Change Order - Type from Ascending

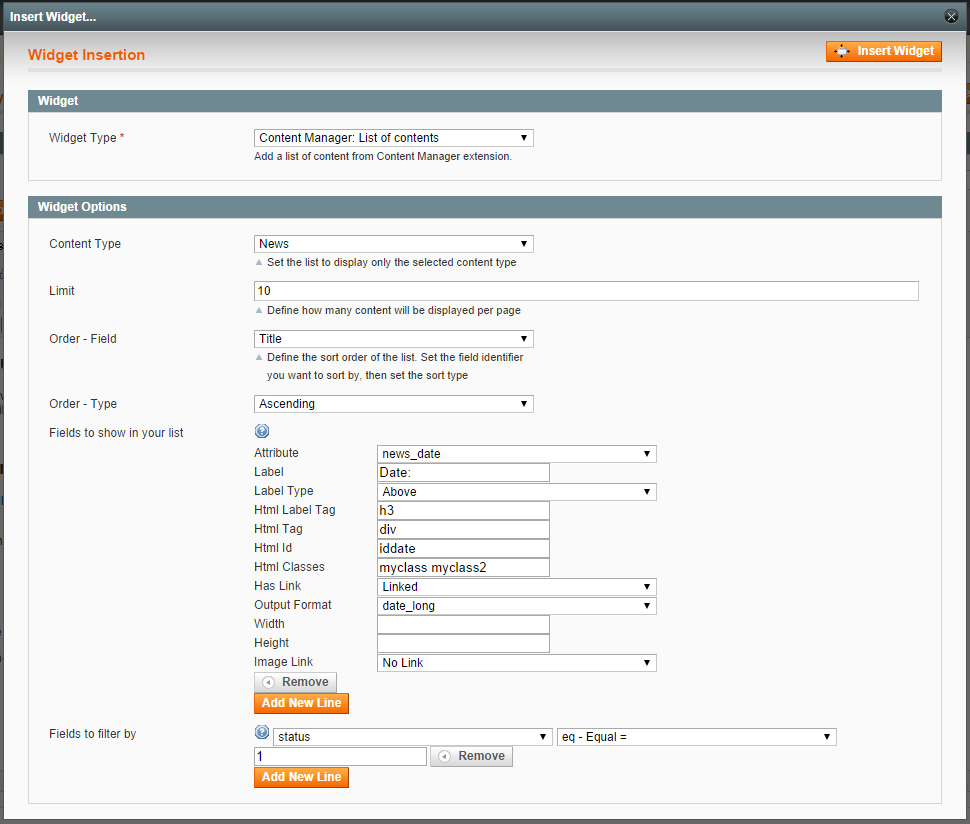[393, 404]
